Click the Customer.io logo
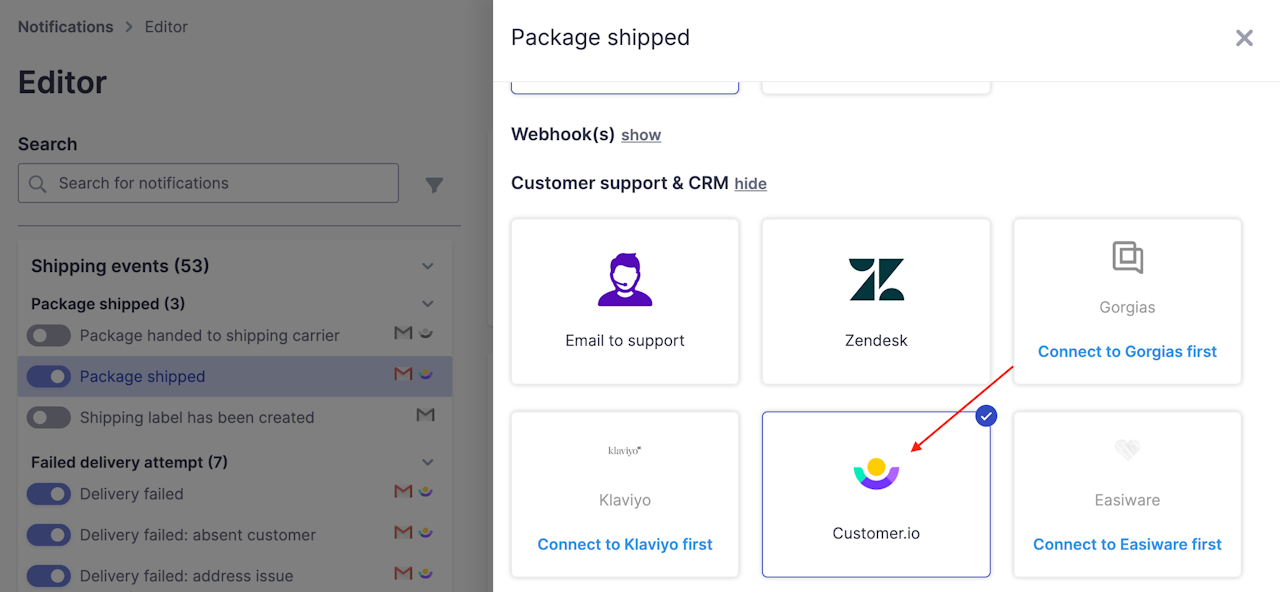 pos(876,473)
